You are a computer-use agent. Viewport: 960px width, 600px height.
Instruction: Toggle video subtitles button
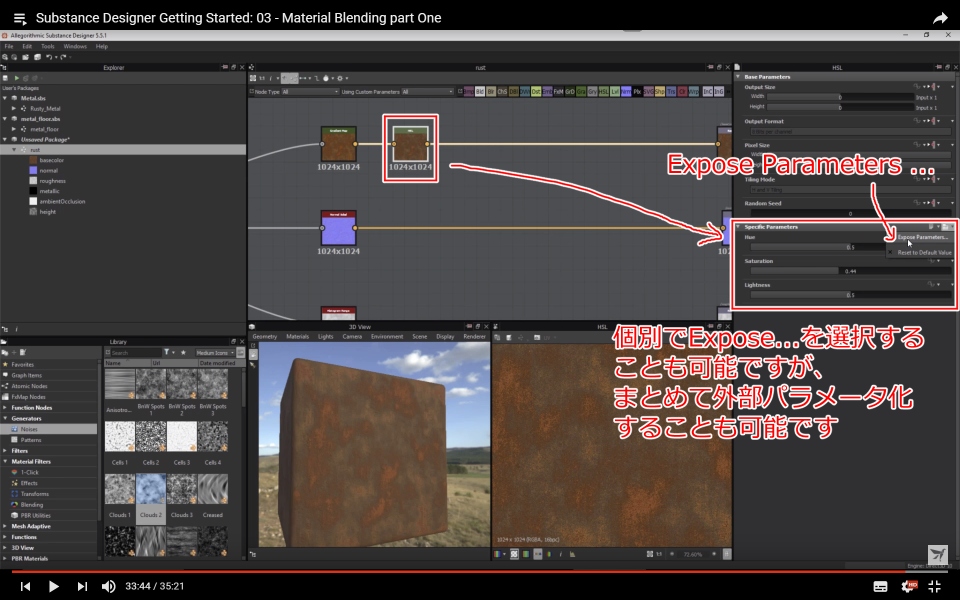pyautogui.click(x=880, y=587)
